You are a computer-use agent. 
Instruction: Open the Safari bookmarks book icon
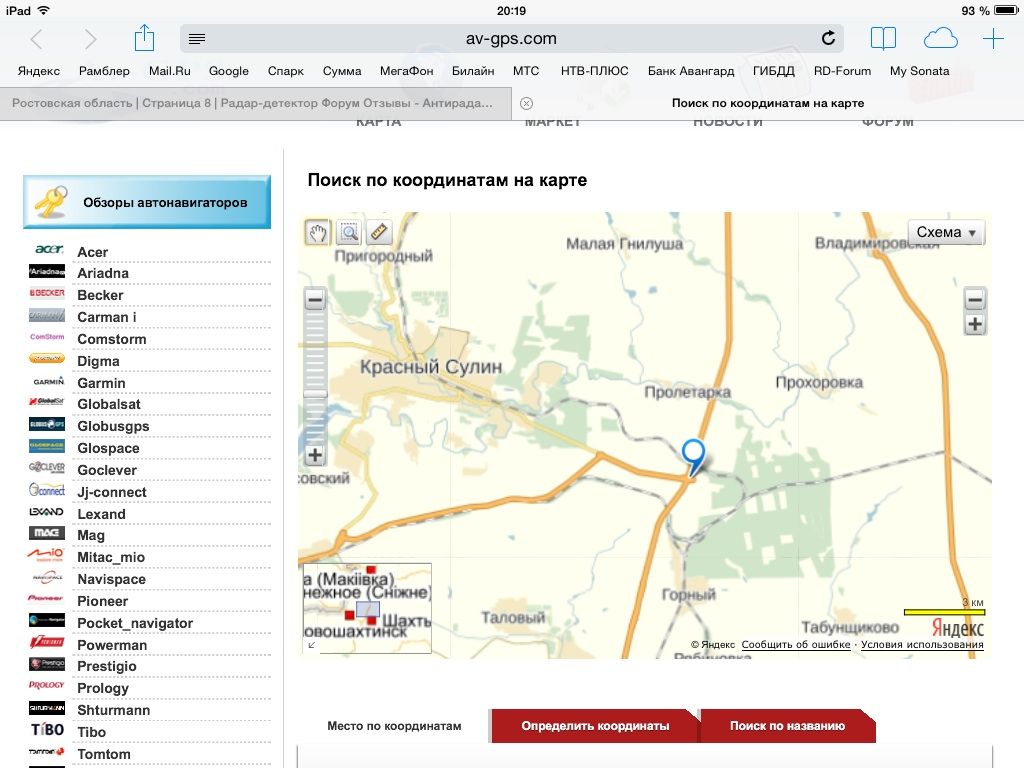pos(883,39)
